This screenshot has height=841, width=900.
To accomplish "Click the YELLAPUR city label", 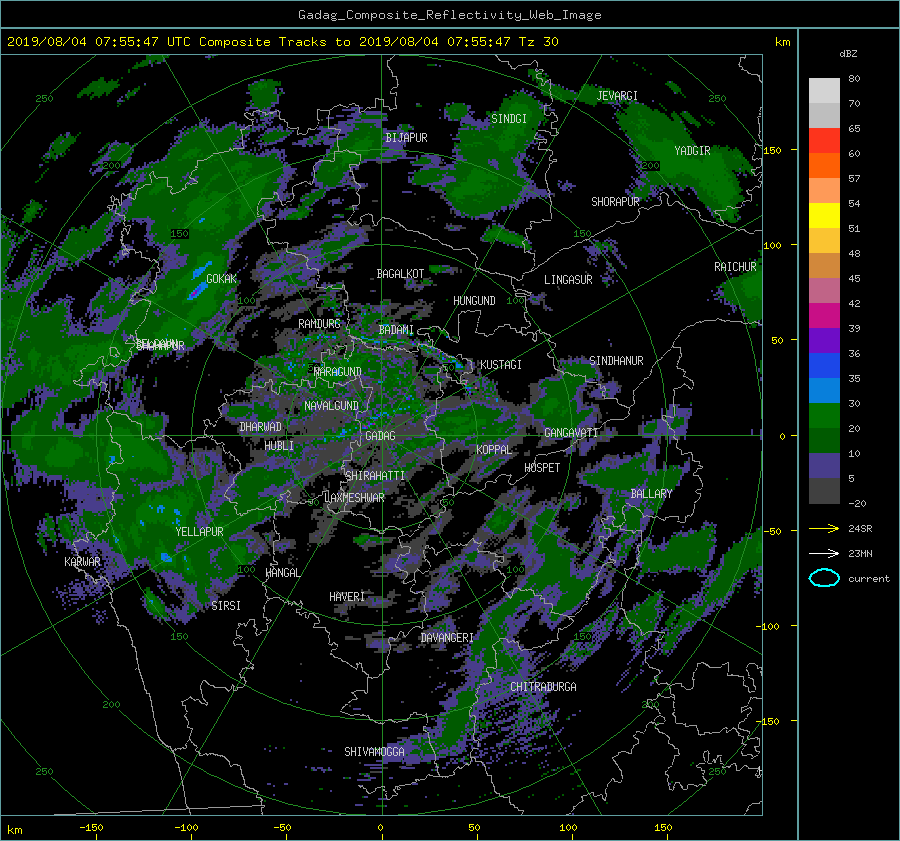I will point(199,532).
